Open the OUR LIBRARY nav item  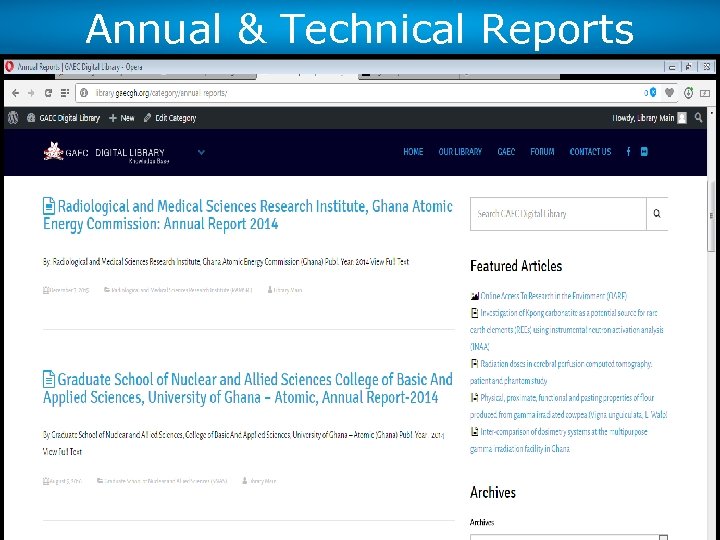(460, 152)
